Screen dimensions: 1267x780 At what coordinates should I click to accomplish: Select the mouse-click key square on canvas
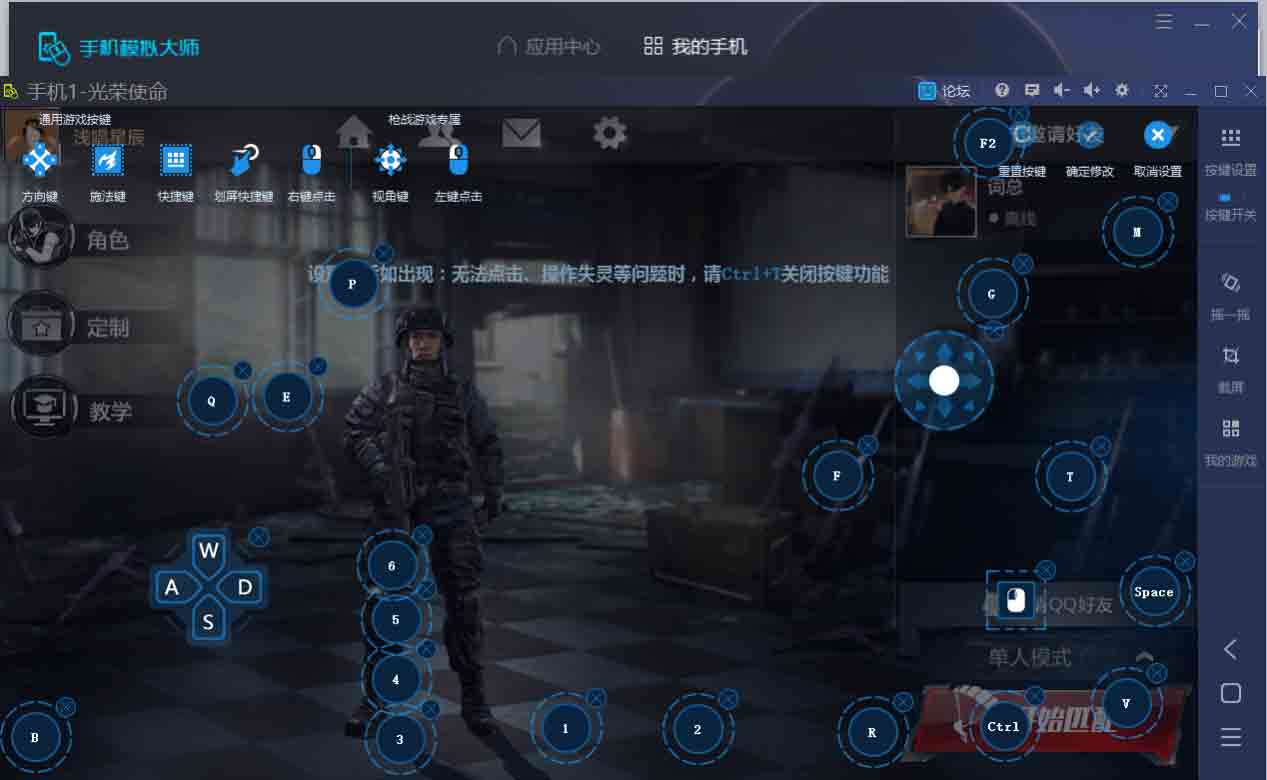tap(1016, 600)
